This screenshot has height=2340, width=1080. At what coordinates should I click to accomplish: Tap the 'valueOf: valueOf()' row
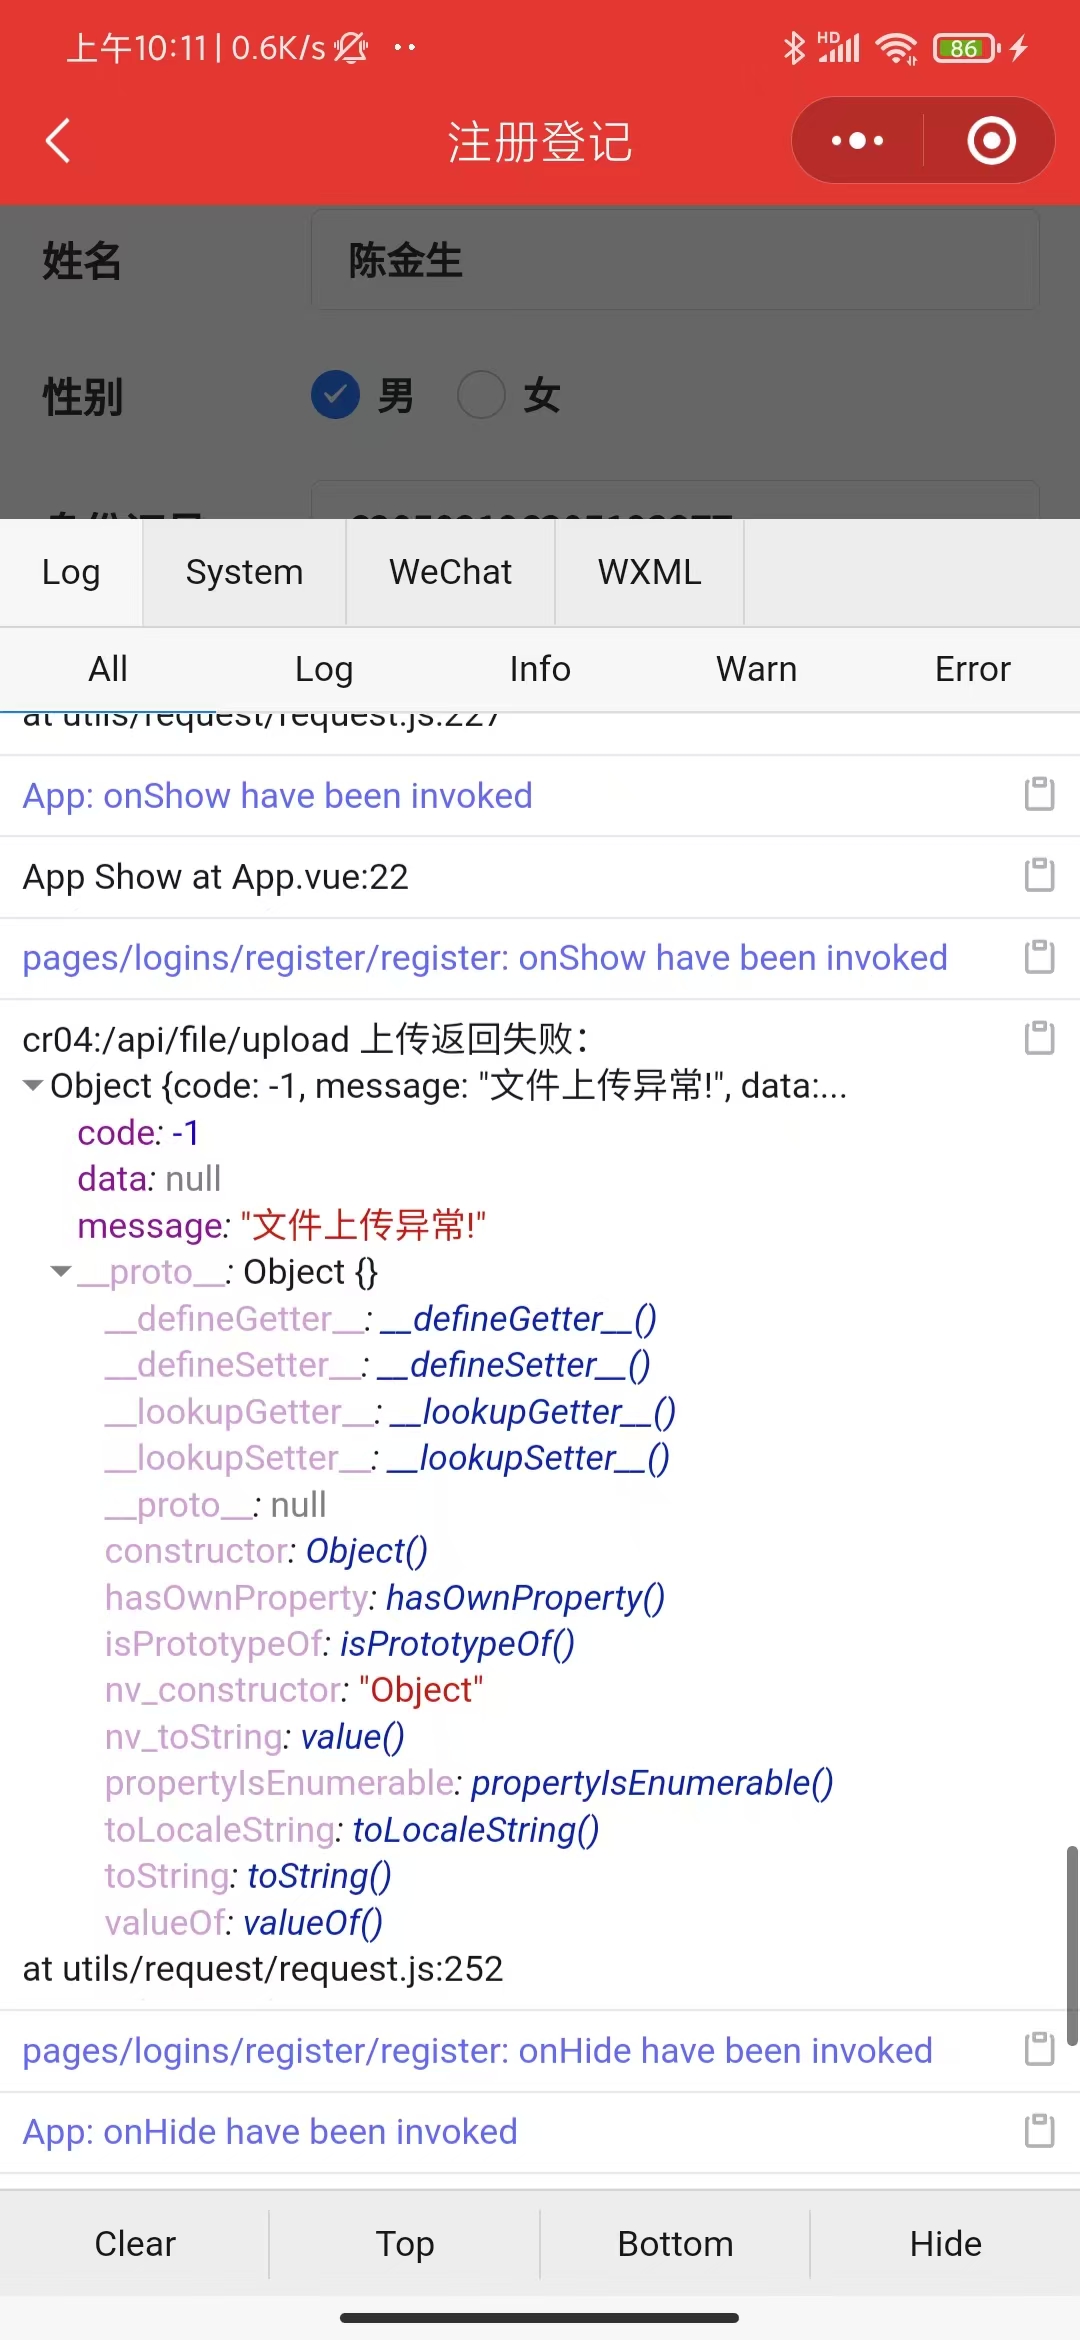point(244,1922)
